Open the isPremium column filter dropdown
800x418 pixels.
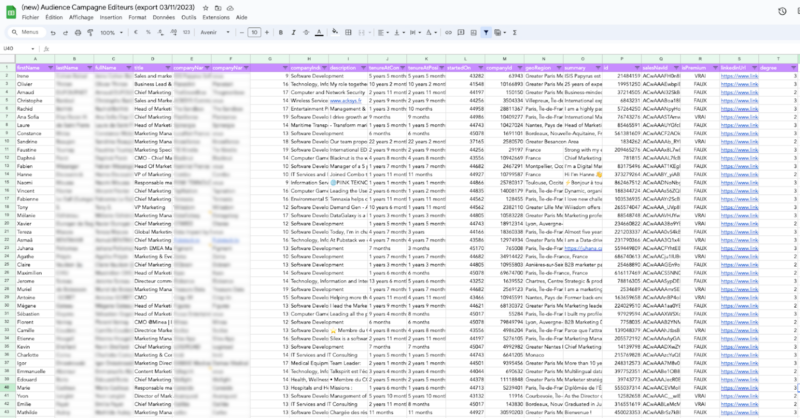point(715,68)
